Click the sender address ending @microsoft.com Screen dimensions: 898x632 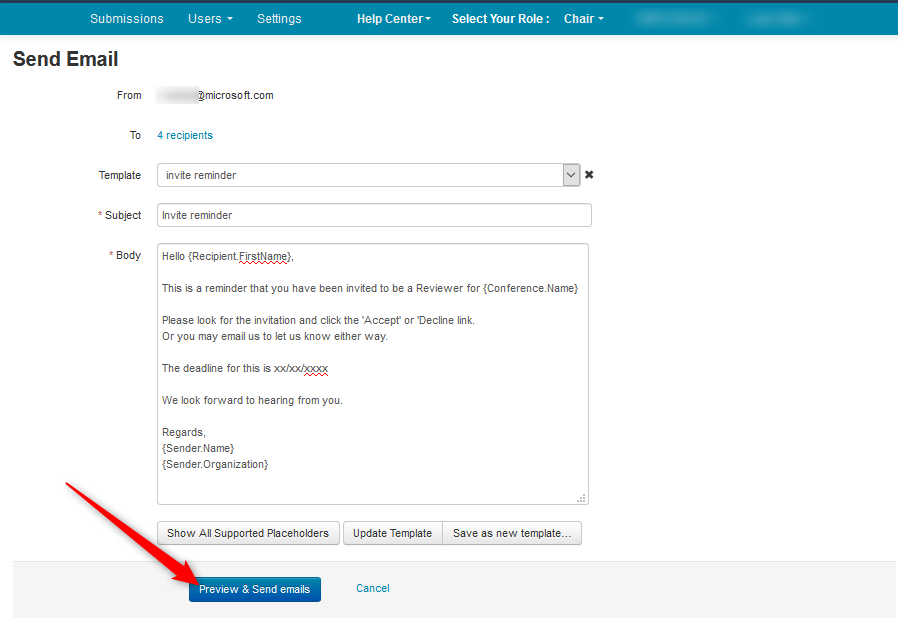[x=215, y=96]
